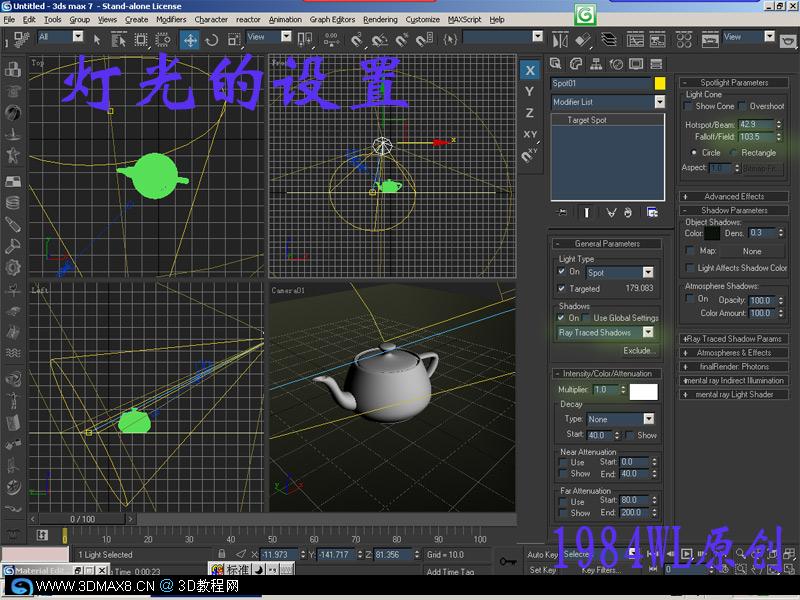
Task: Select the Rectangle light cone shape
Action: pyautogui.click(x=735, y=153)
